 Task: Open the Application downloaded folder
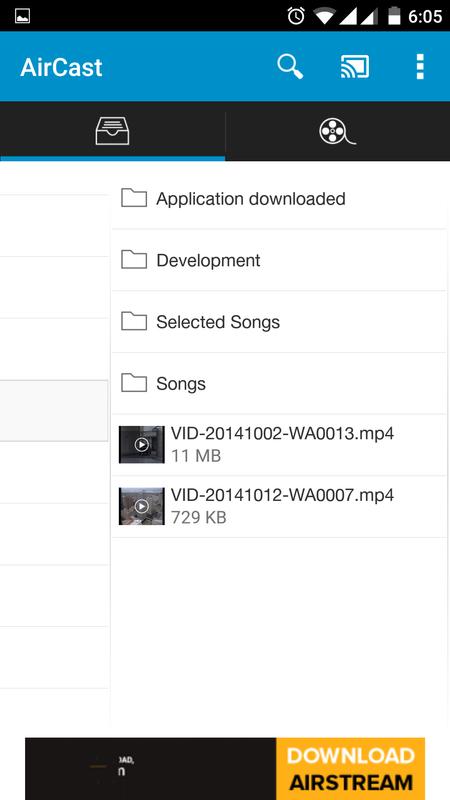279,198
